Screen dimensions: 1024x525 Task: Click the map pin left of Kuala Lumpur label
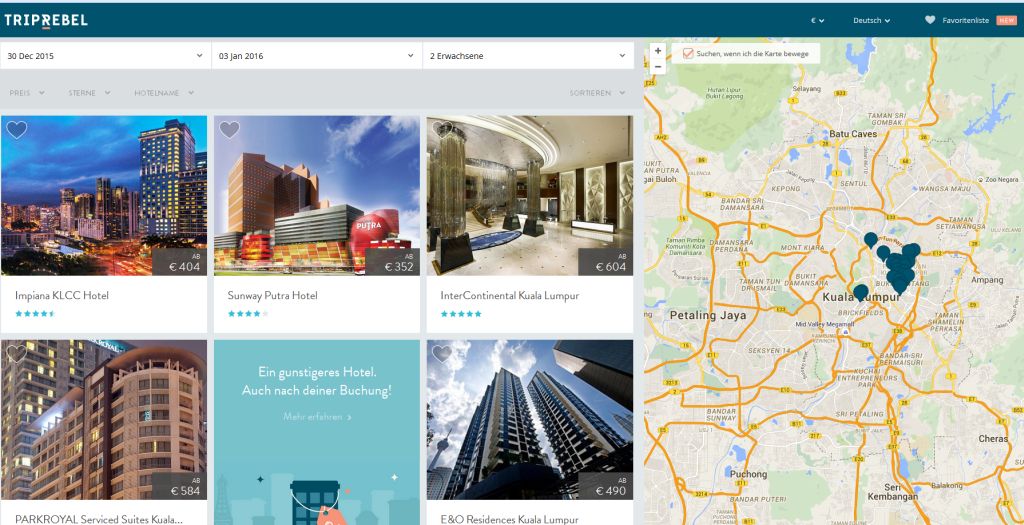[861, 292]
